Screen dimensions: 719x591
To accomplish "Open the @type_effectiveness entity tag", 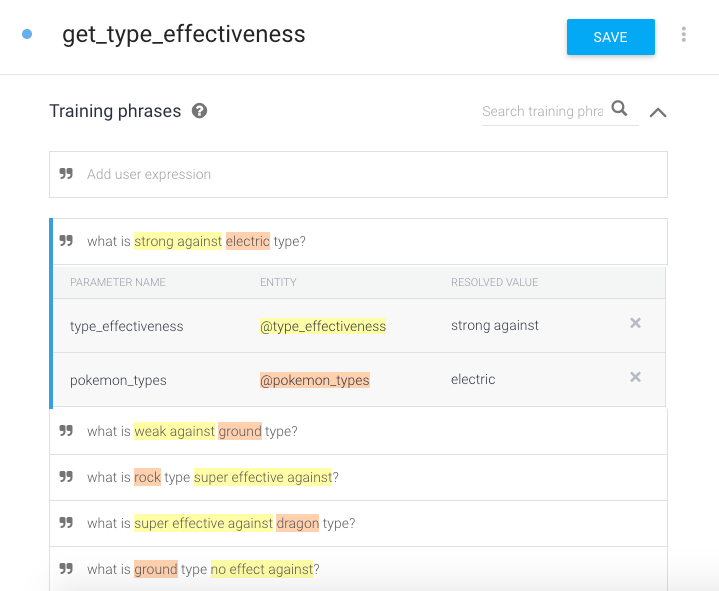I will (x=323, y=326).
